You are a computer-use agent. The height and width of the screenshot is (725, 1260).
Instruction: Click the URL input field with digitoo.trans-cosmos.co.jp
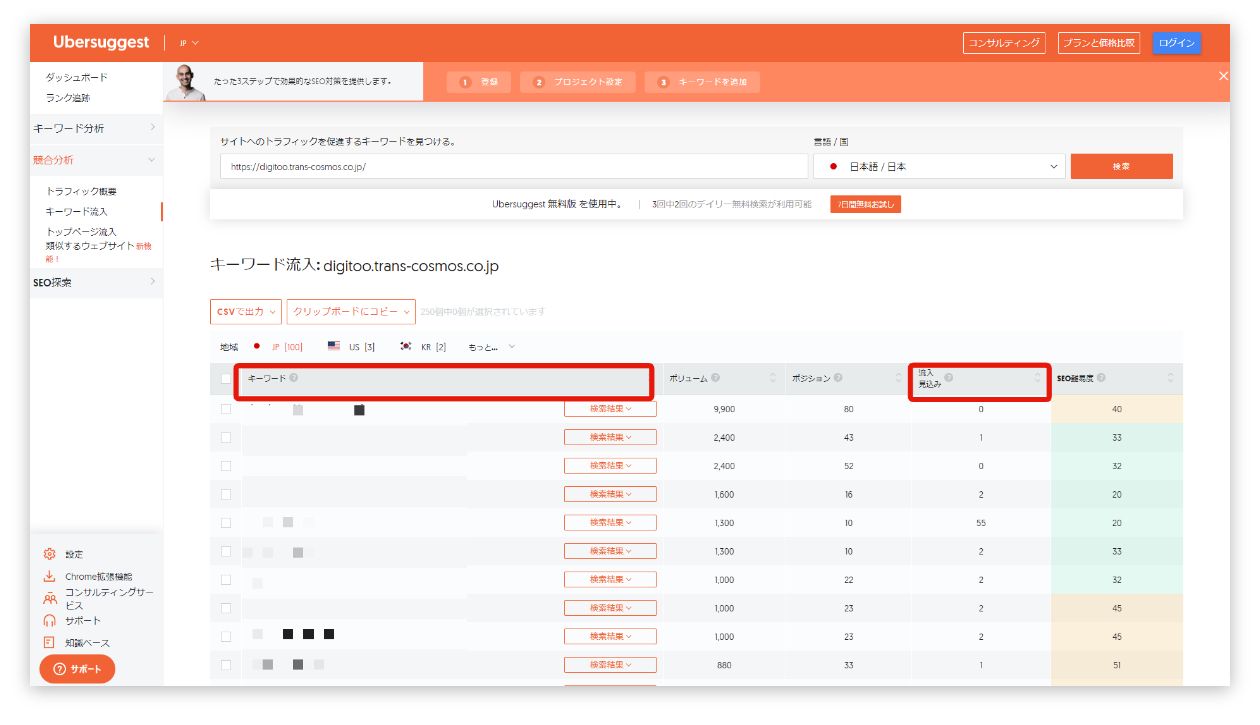point(514,167)
